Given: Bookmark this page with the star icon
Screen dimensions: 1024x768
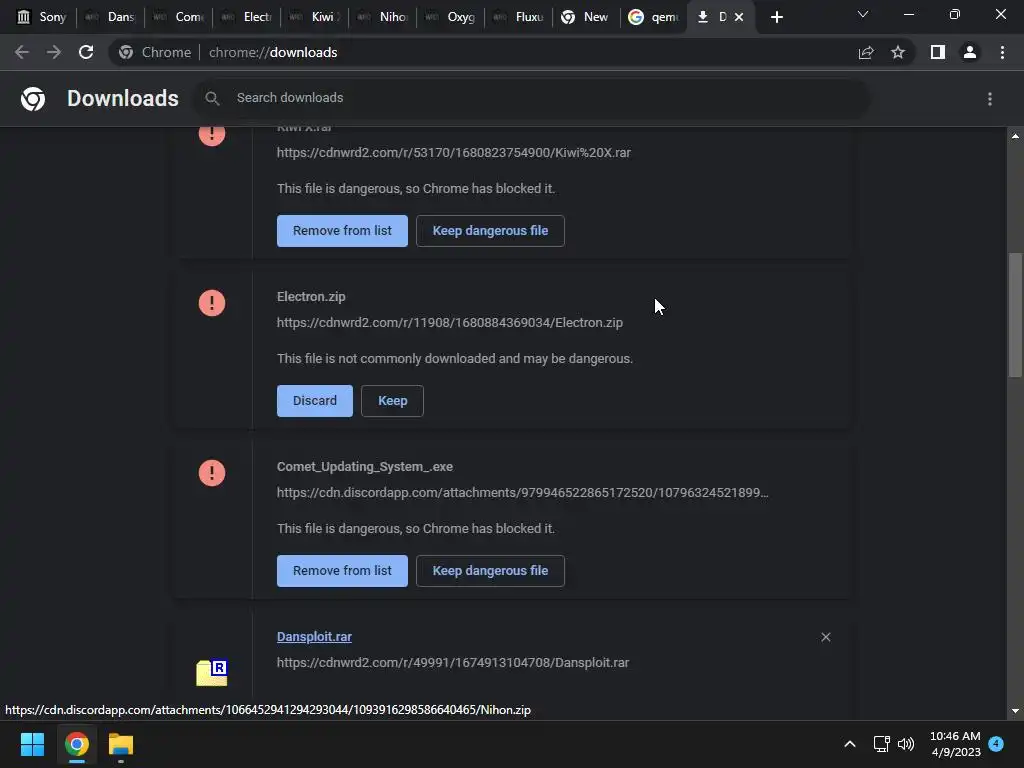Looking at the screenshot, I should 898,52.
